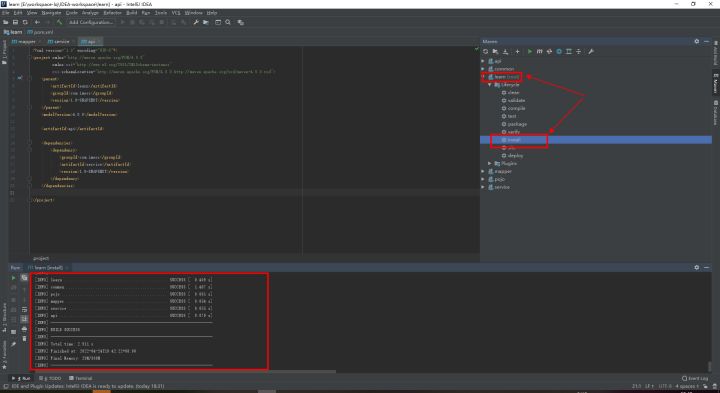The height and width of the screenshot is (393, 720).
Task: Run Maven build with the green play icon
Action: coord(529,51)
